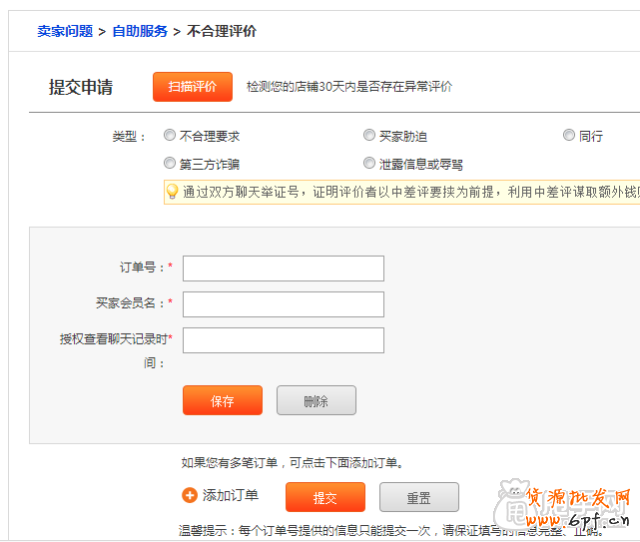Focus the 买家会员名 text field
This screenshot has height=542, width=640.
[283, 304]
